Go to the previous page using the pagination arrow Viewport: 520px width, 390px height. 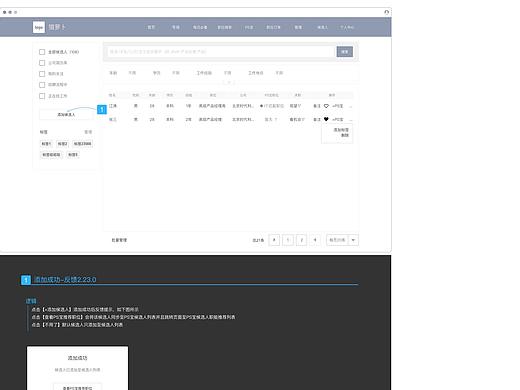(274, 240)
